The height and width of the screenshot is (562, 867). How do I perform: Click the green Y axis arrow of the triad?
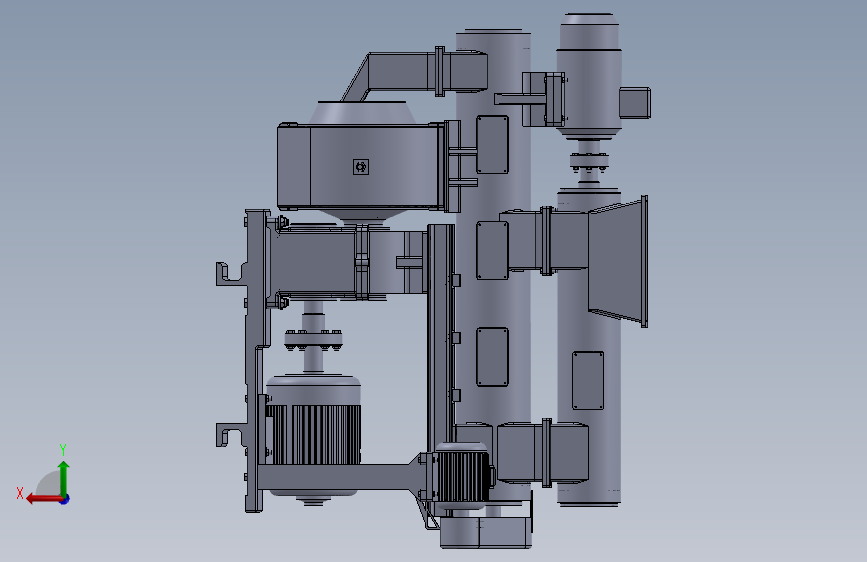click(x=64, y=479)
